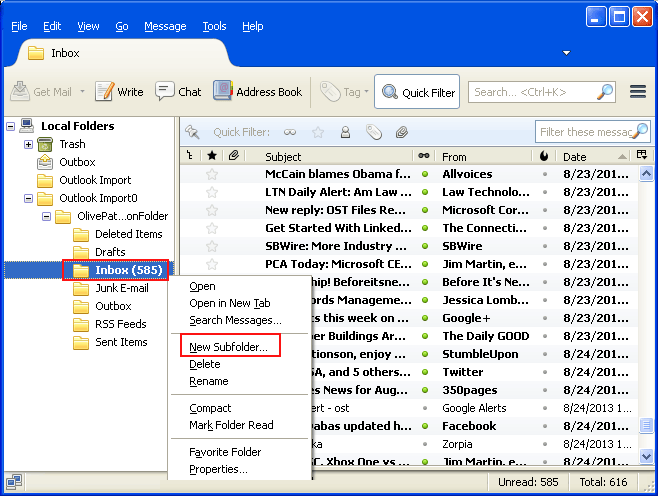Choose Favorite Folder in context menu
658x496 pixels.
click(225, 452)
